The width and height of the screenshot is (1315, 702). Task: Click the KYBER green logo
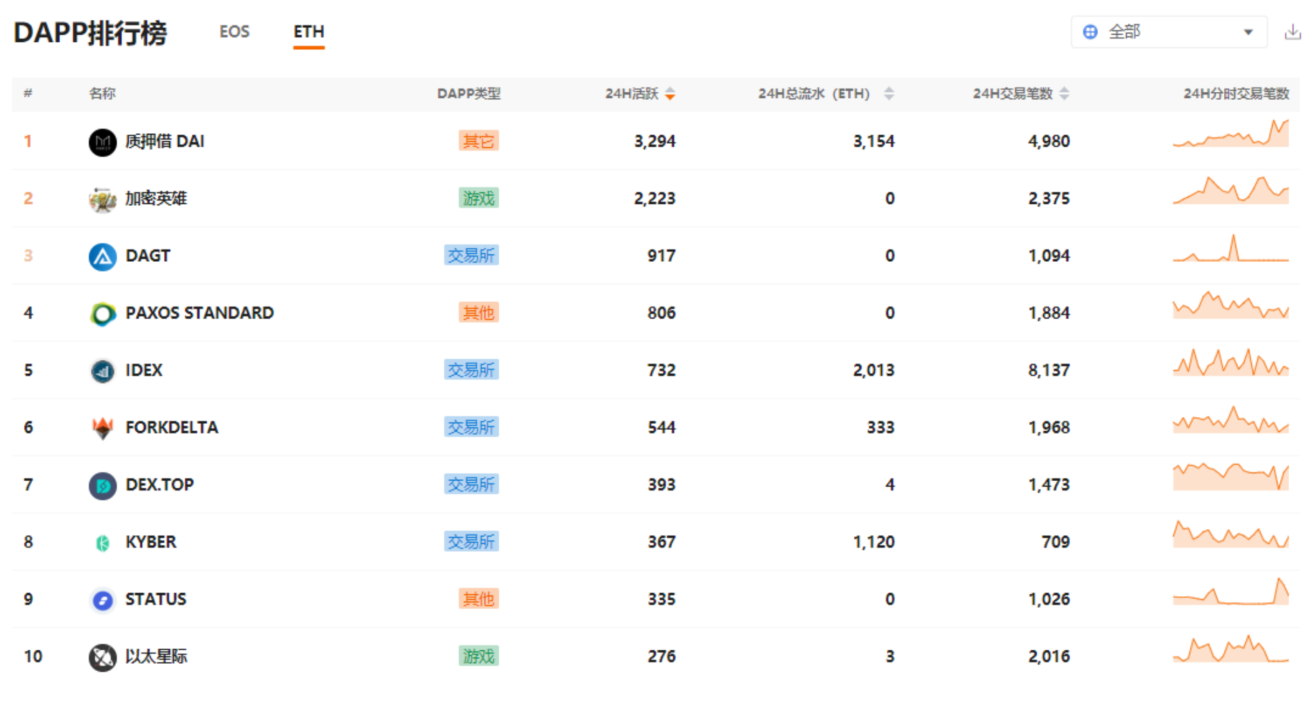click(x=103, y=542)
